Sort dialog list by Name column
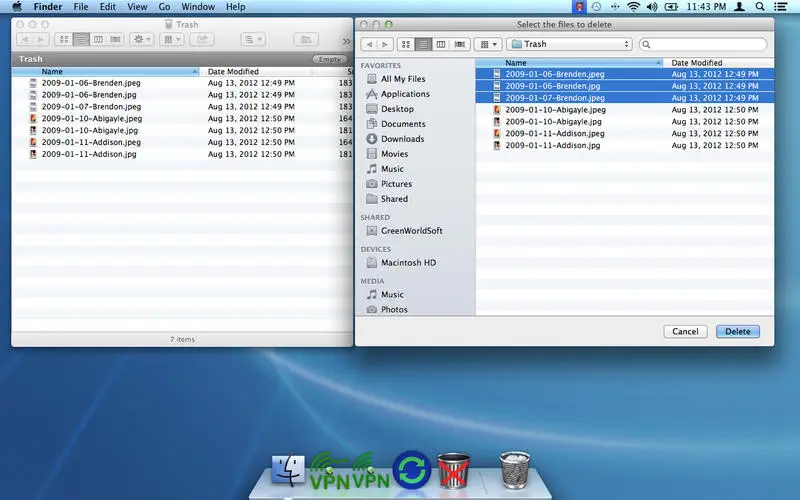This screenshot has height=500, width=800. [569, 63]
